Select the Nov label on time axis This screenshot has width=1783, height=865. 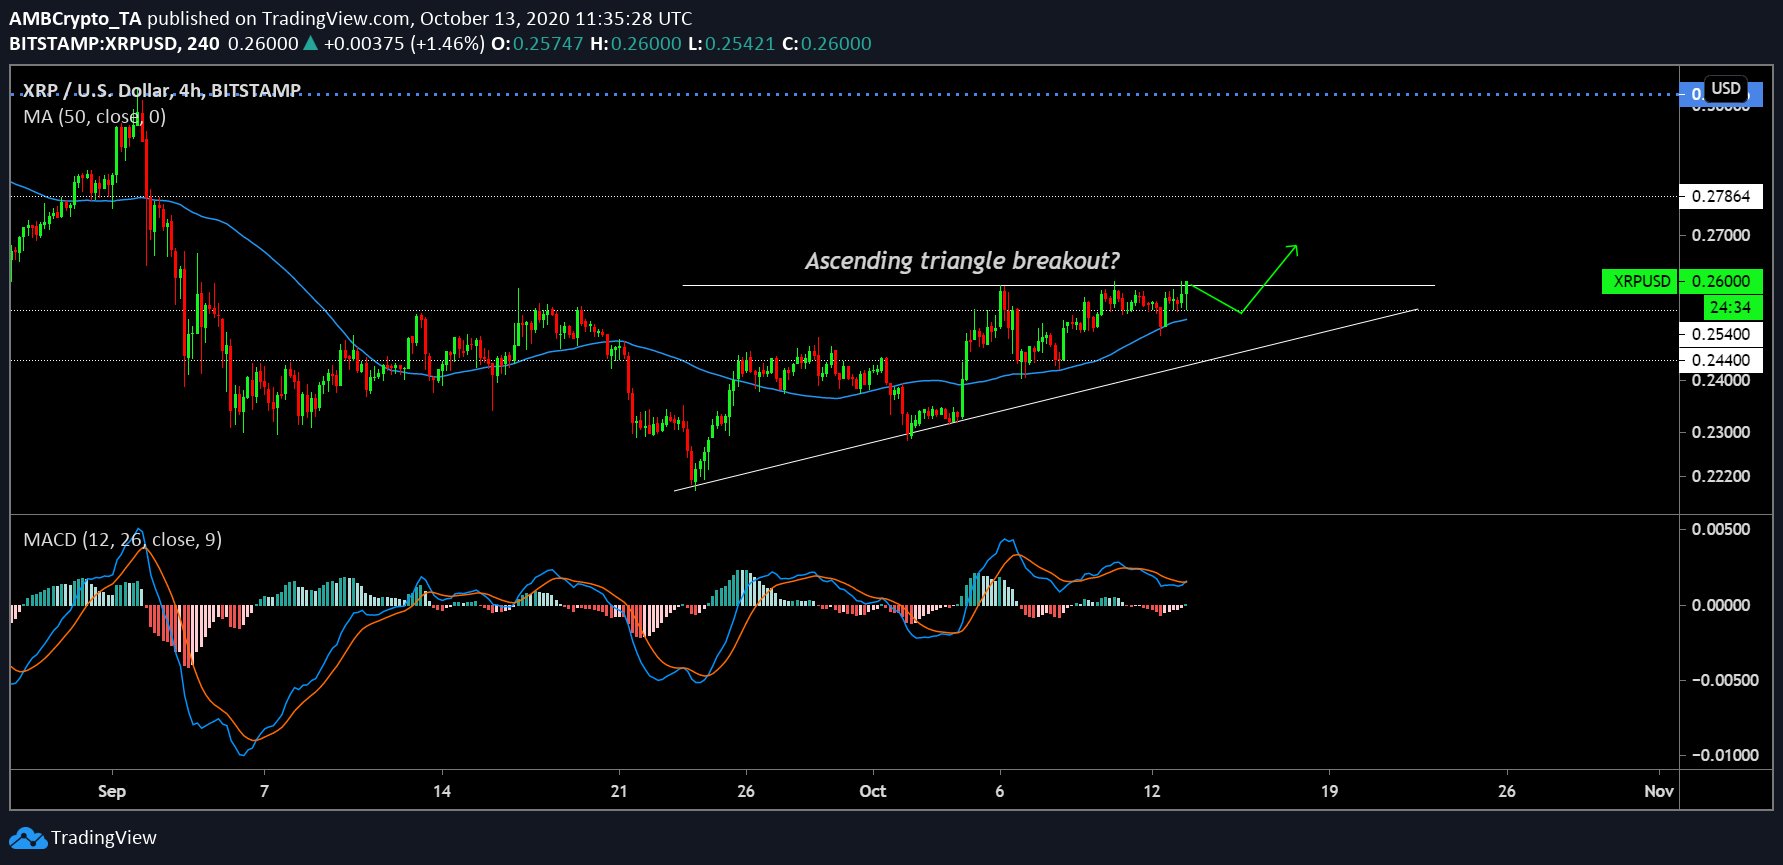coord(1658,791)
